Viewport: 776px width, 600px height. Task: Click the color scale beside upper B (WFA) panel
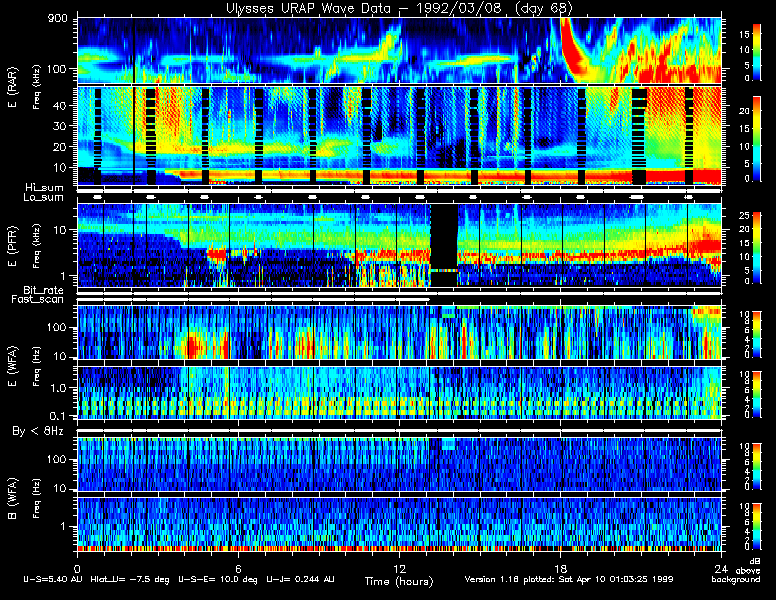(757, 466)
